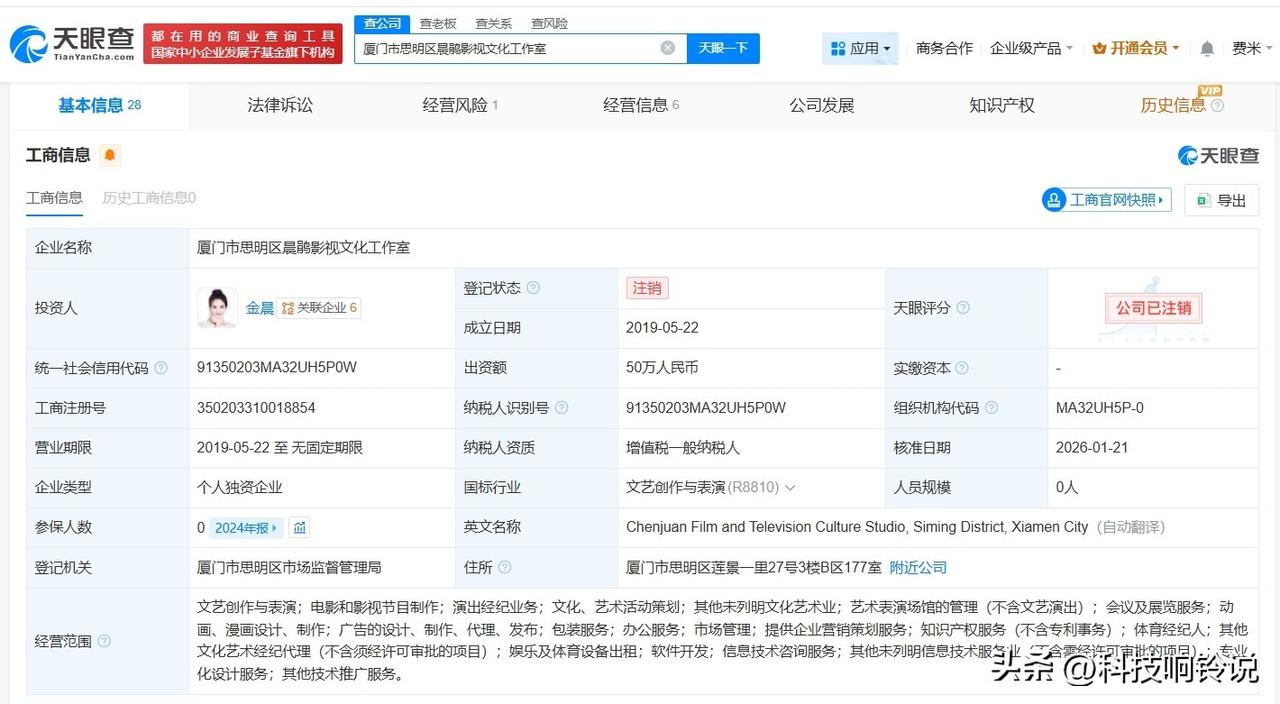Click the help icon next to 经营范围
Image resolution: width=1280 pixels, height=704 pixels.
coord(104,641)
